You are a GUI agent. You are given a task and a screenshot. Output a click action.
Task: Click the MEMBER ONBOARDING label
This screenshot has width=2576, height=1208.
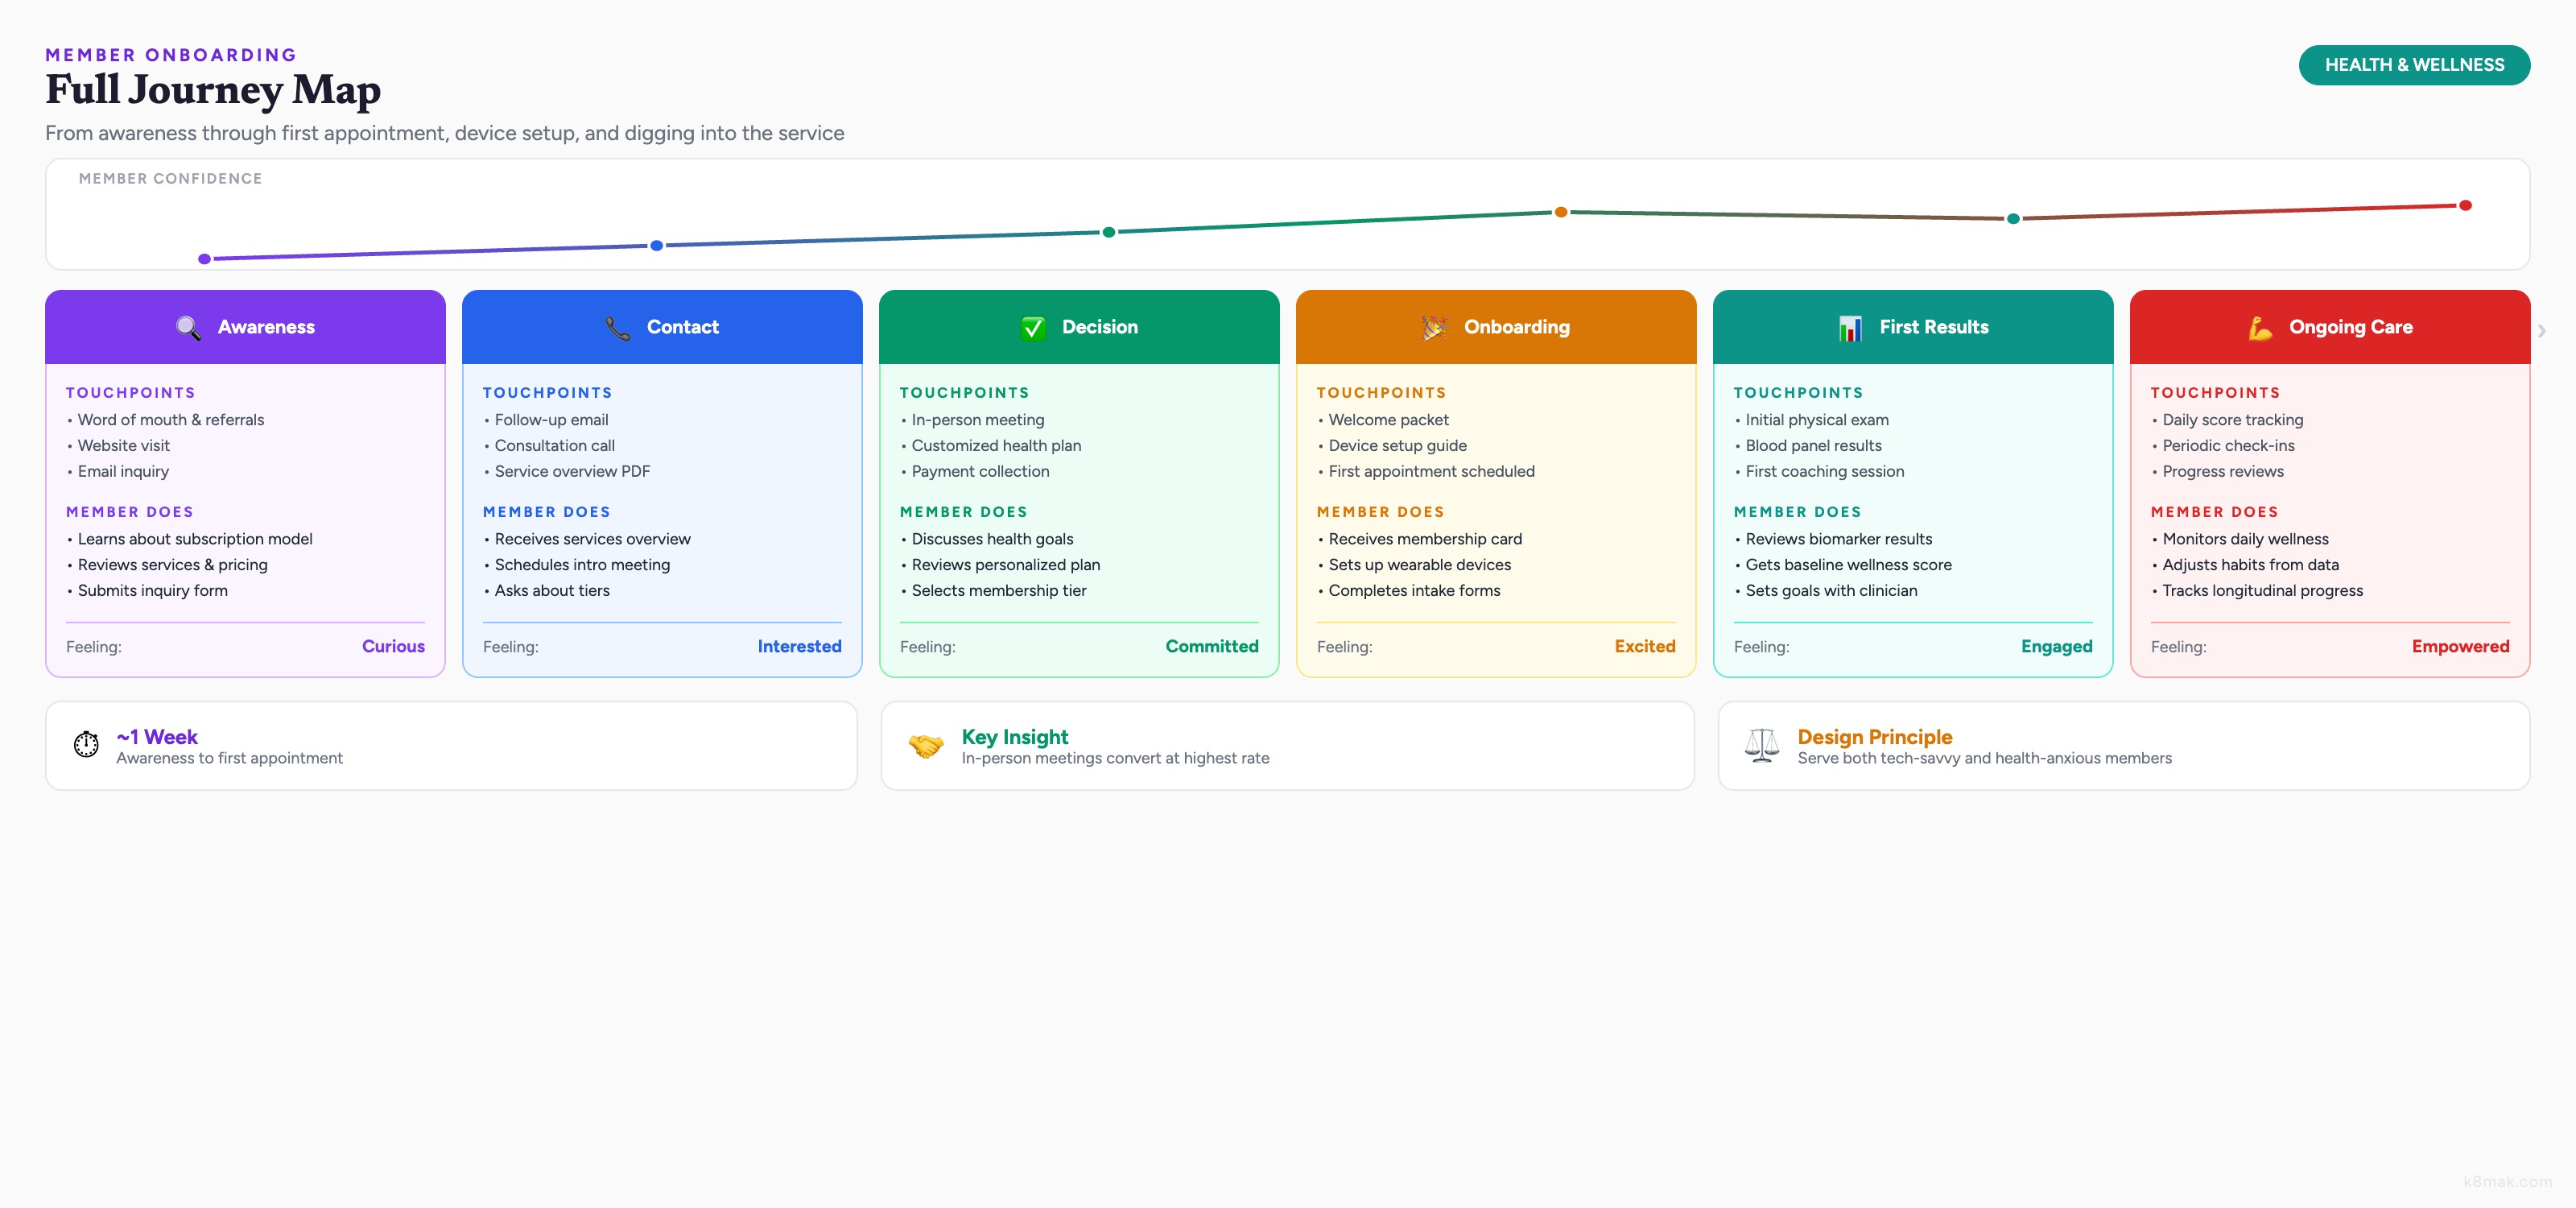click(x=171, y=55)
